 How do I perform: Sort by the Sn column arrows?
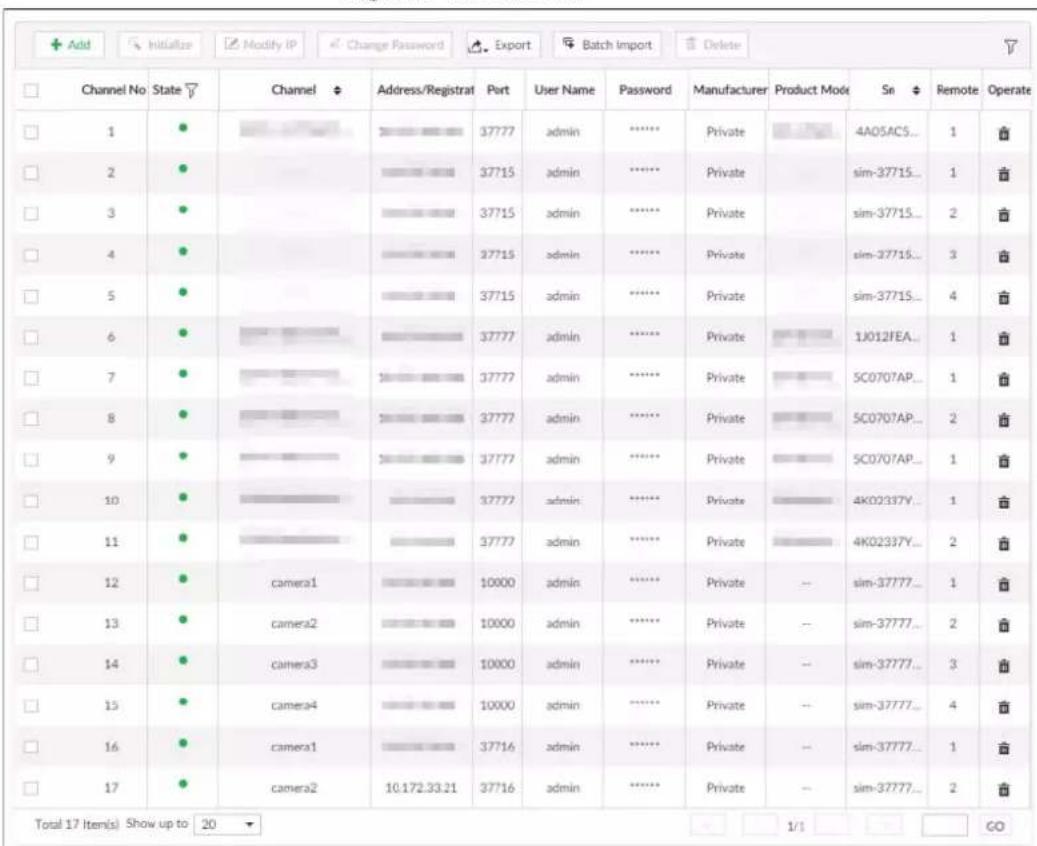[x=916, y=91]
